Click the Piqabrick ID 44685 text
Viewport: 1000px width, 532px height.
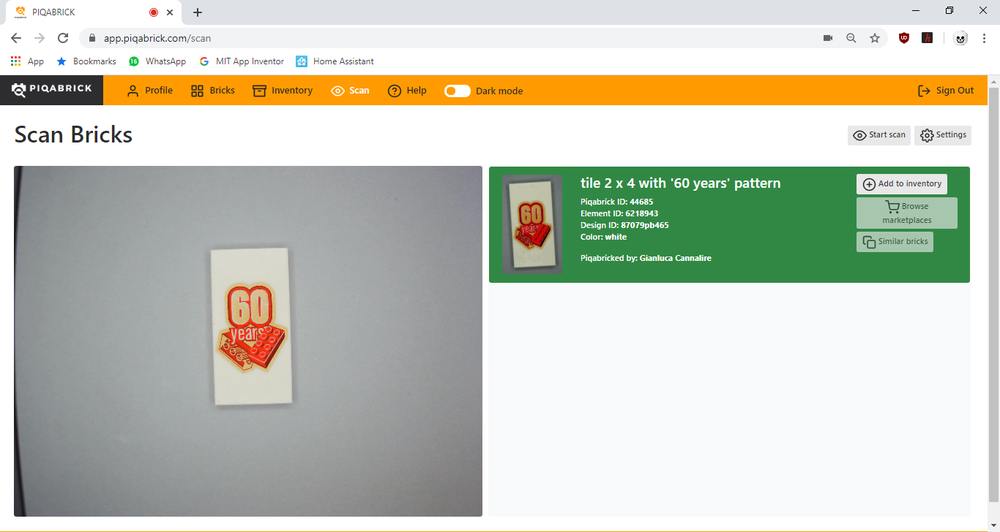click(x=617, y=202)
